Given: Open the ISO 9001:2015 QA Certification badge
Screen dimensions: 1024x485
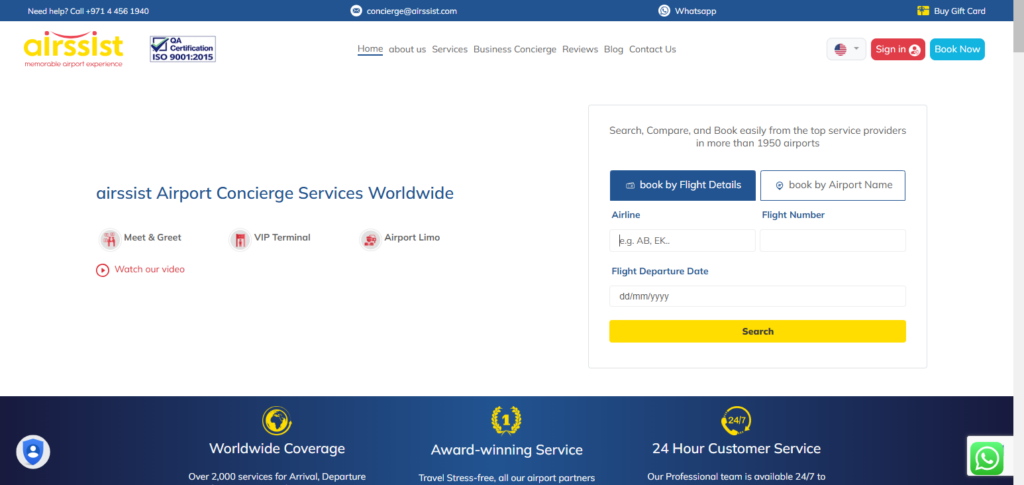Looking at the screenshot, I should pos(183,49).
